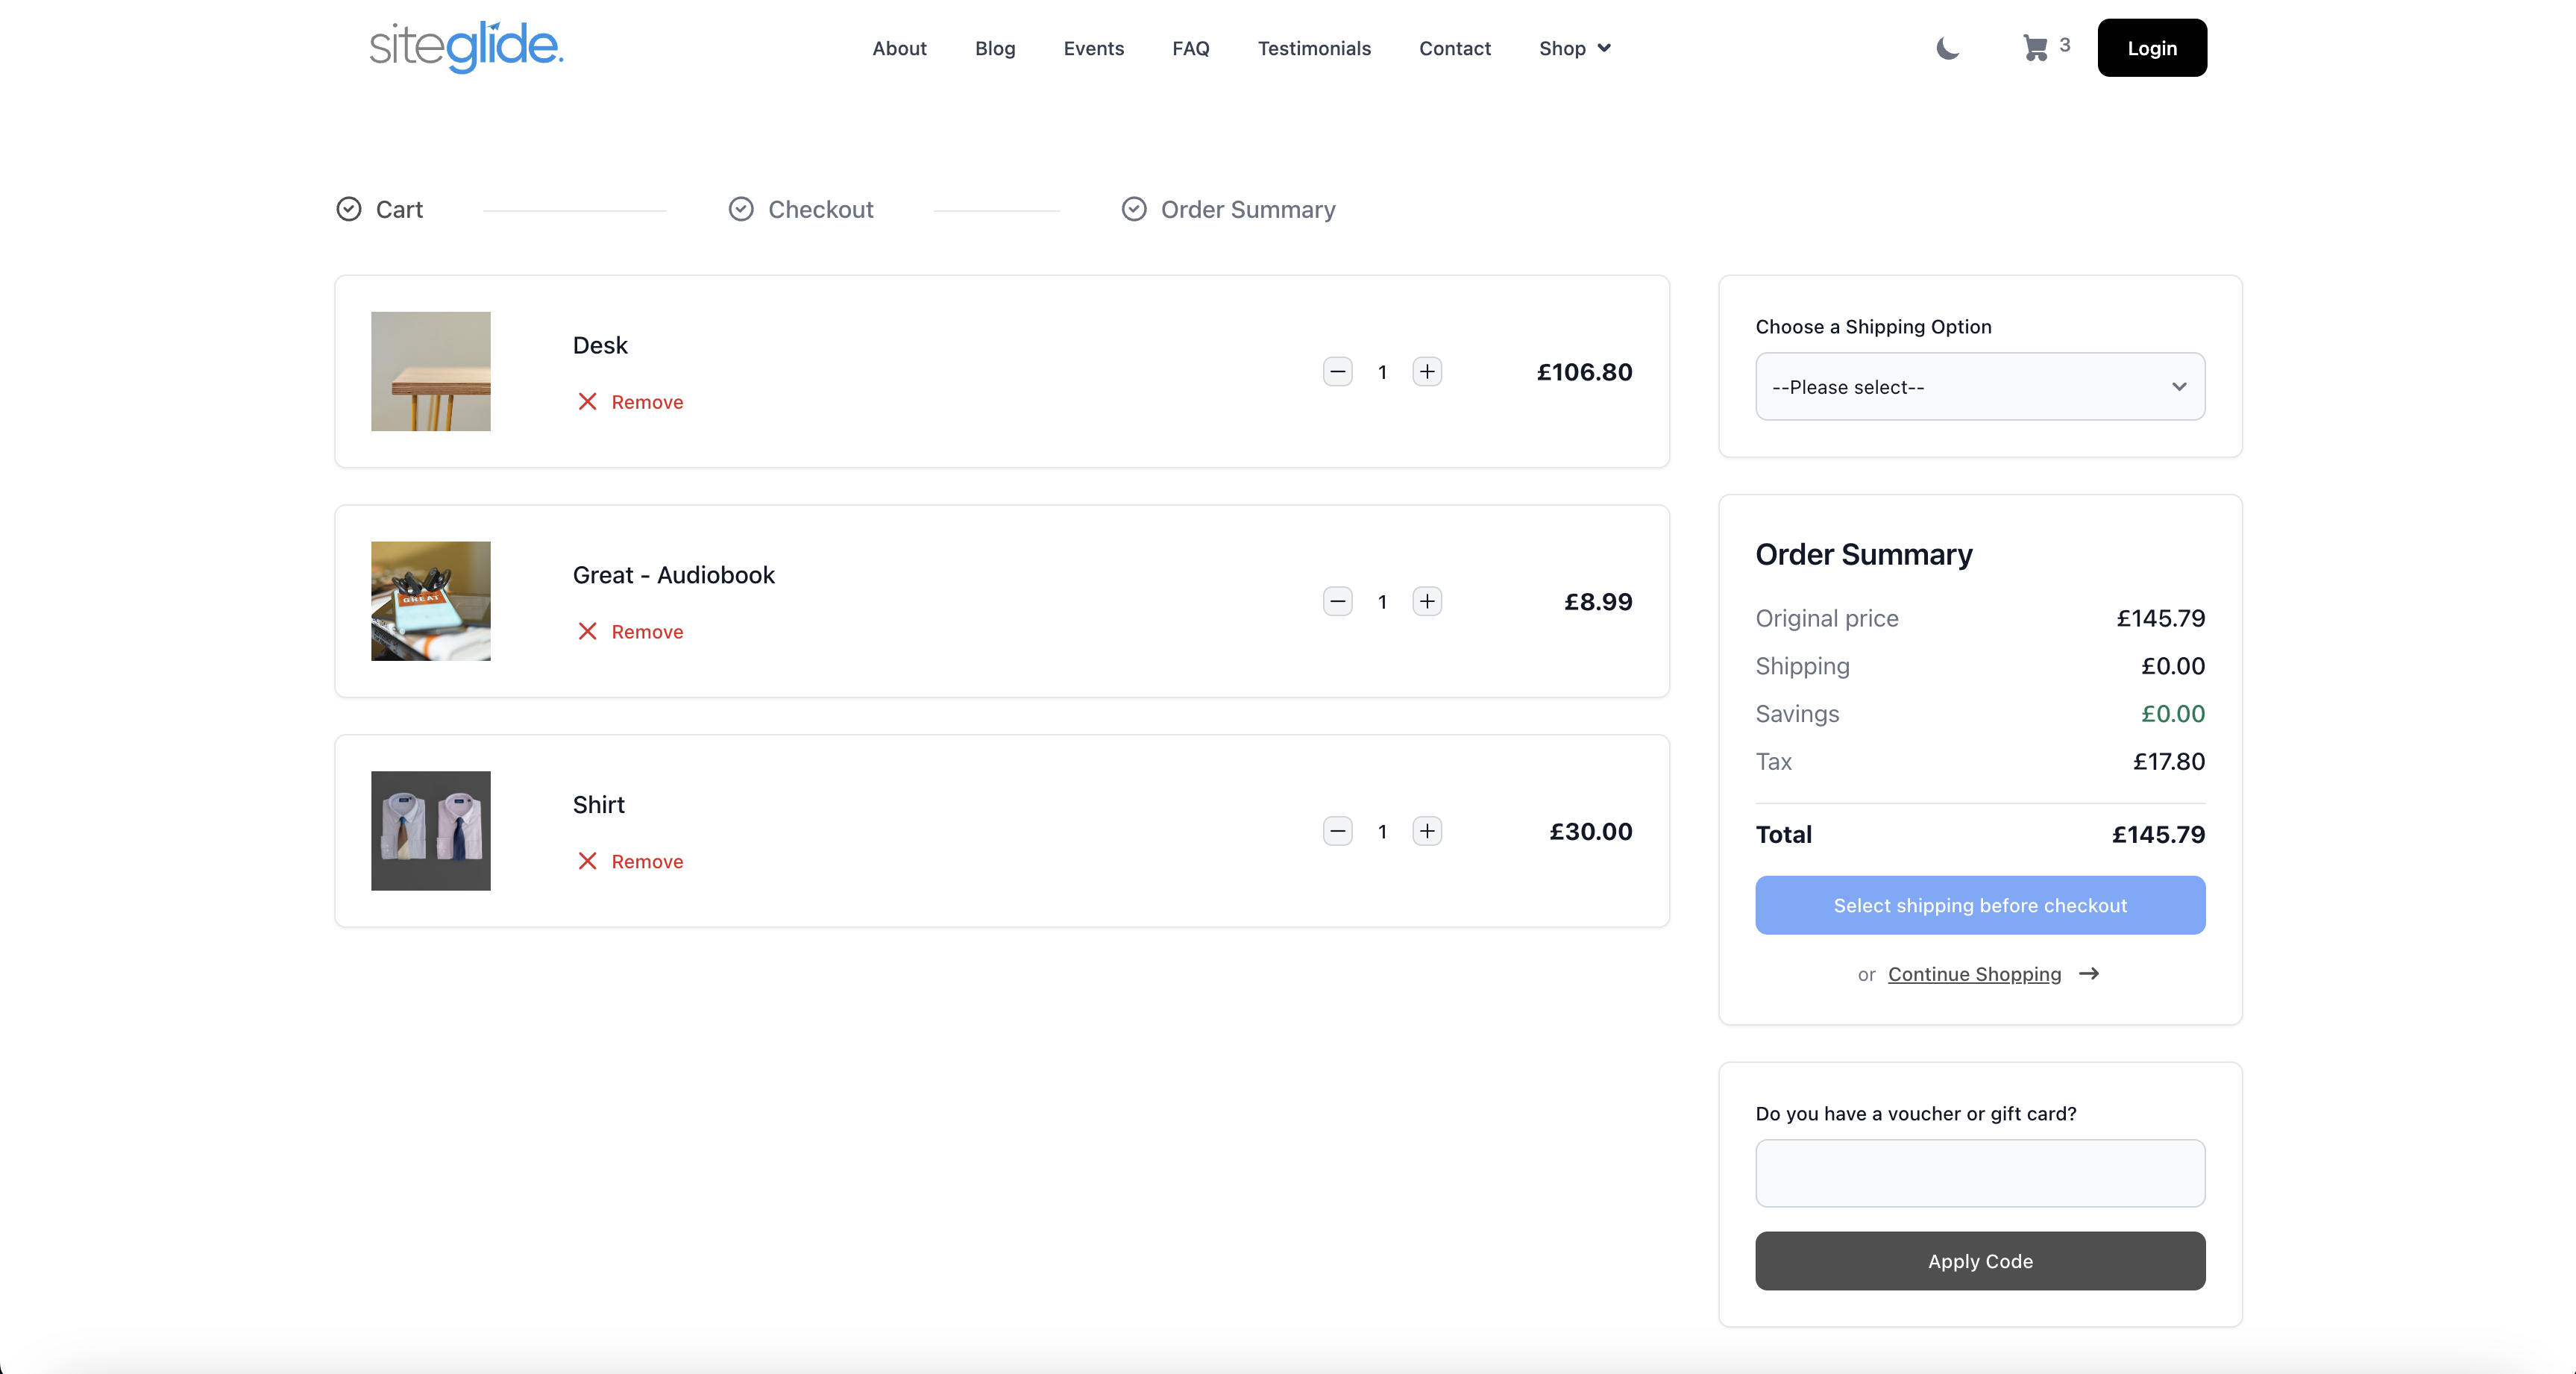
Task: Increase Shirt quantity with plus icon
Action: click(x=1427, y=832)
